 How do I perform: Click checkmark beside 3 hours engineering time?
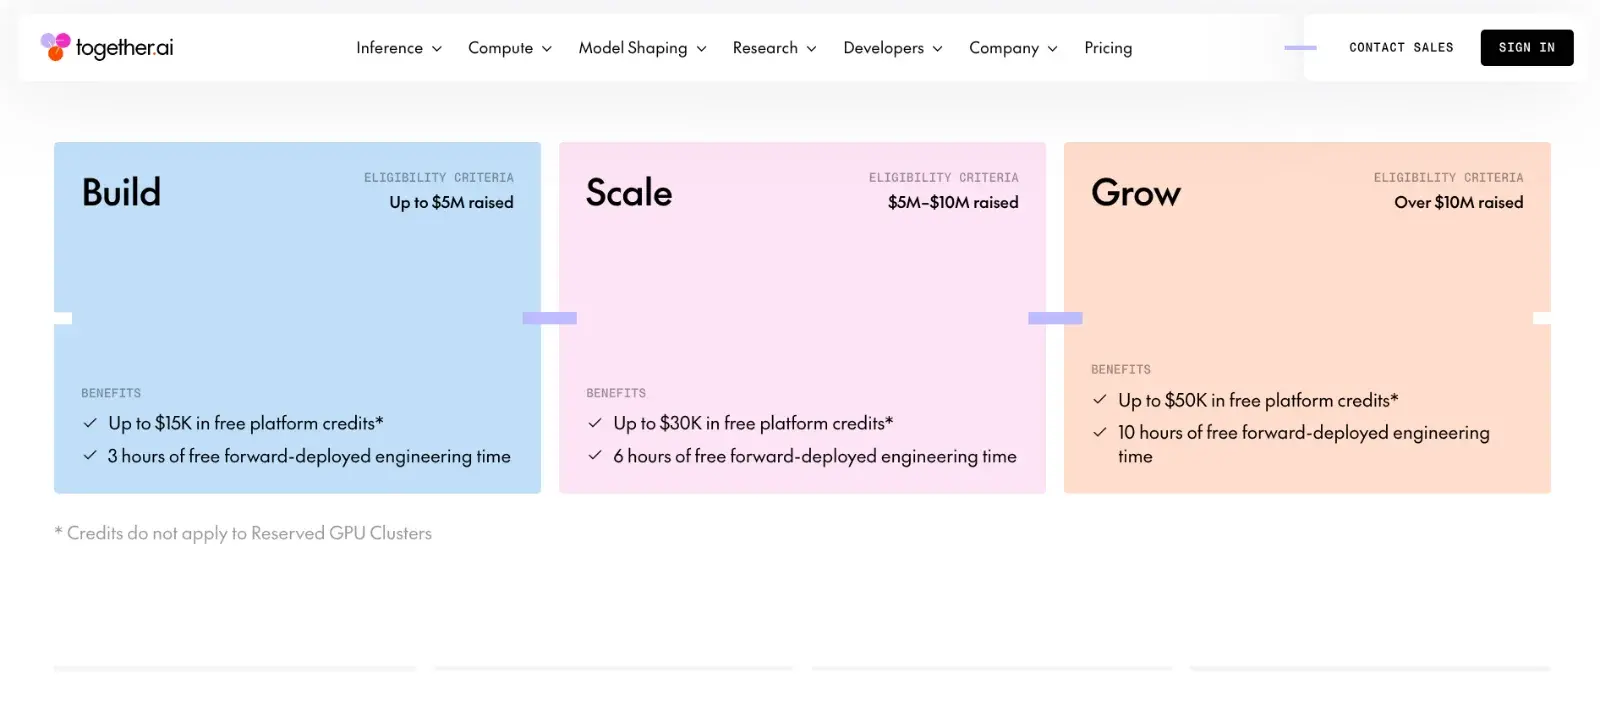click(x=90, y=455)
